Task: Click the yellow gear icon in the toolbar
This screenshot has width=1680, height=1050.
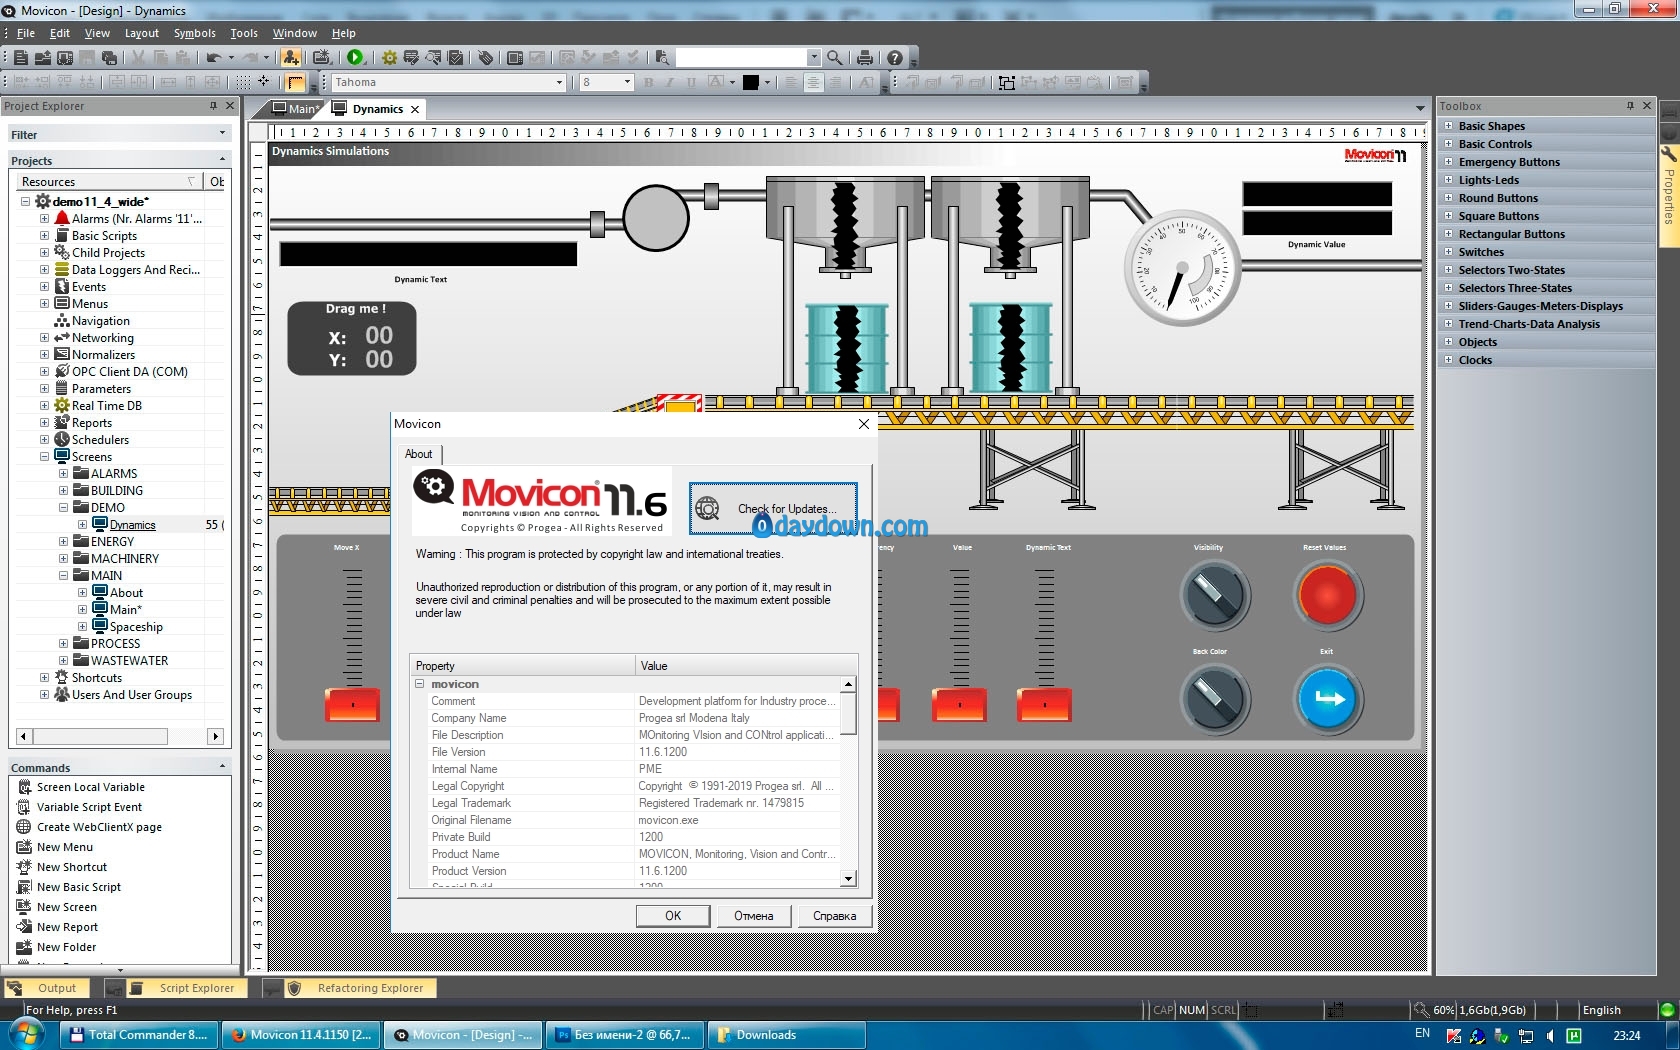Action: click(x=389, y=58)
